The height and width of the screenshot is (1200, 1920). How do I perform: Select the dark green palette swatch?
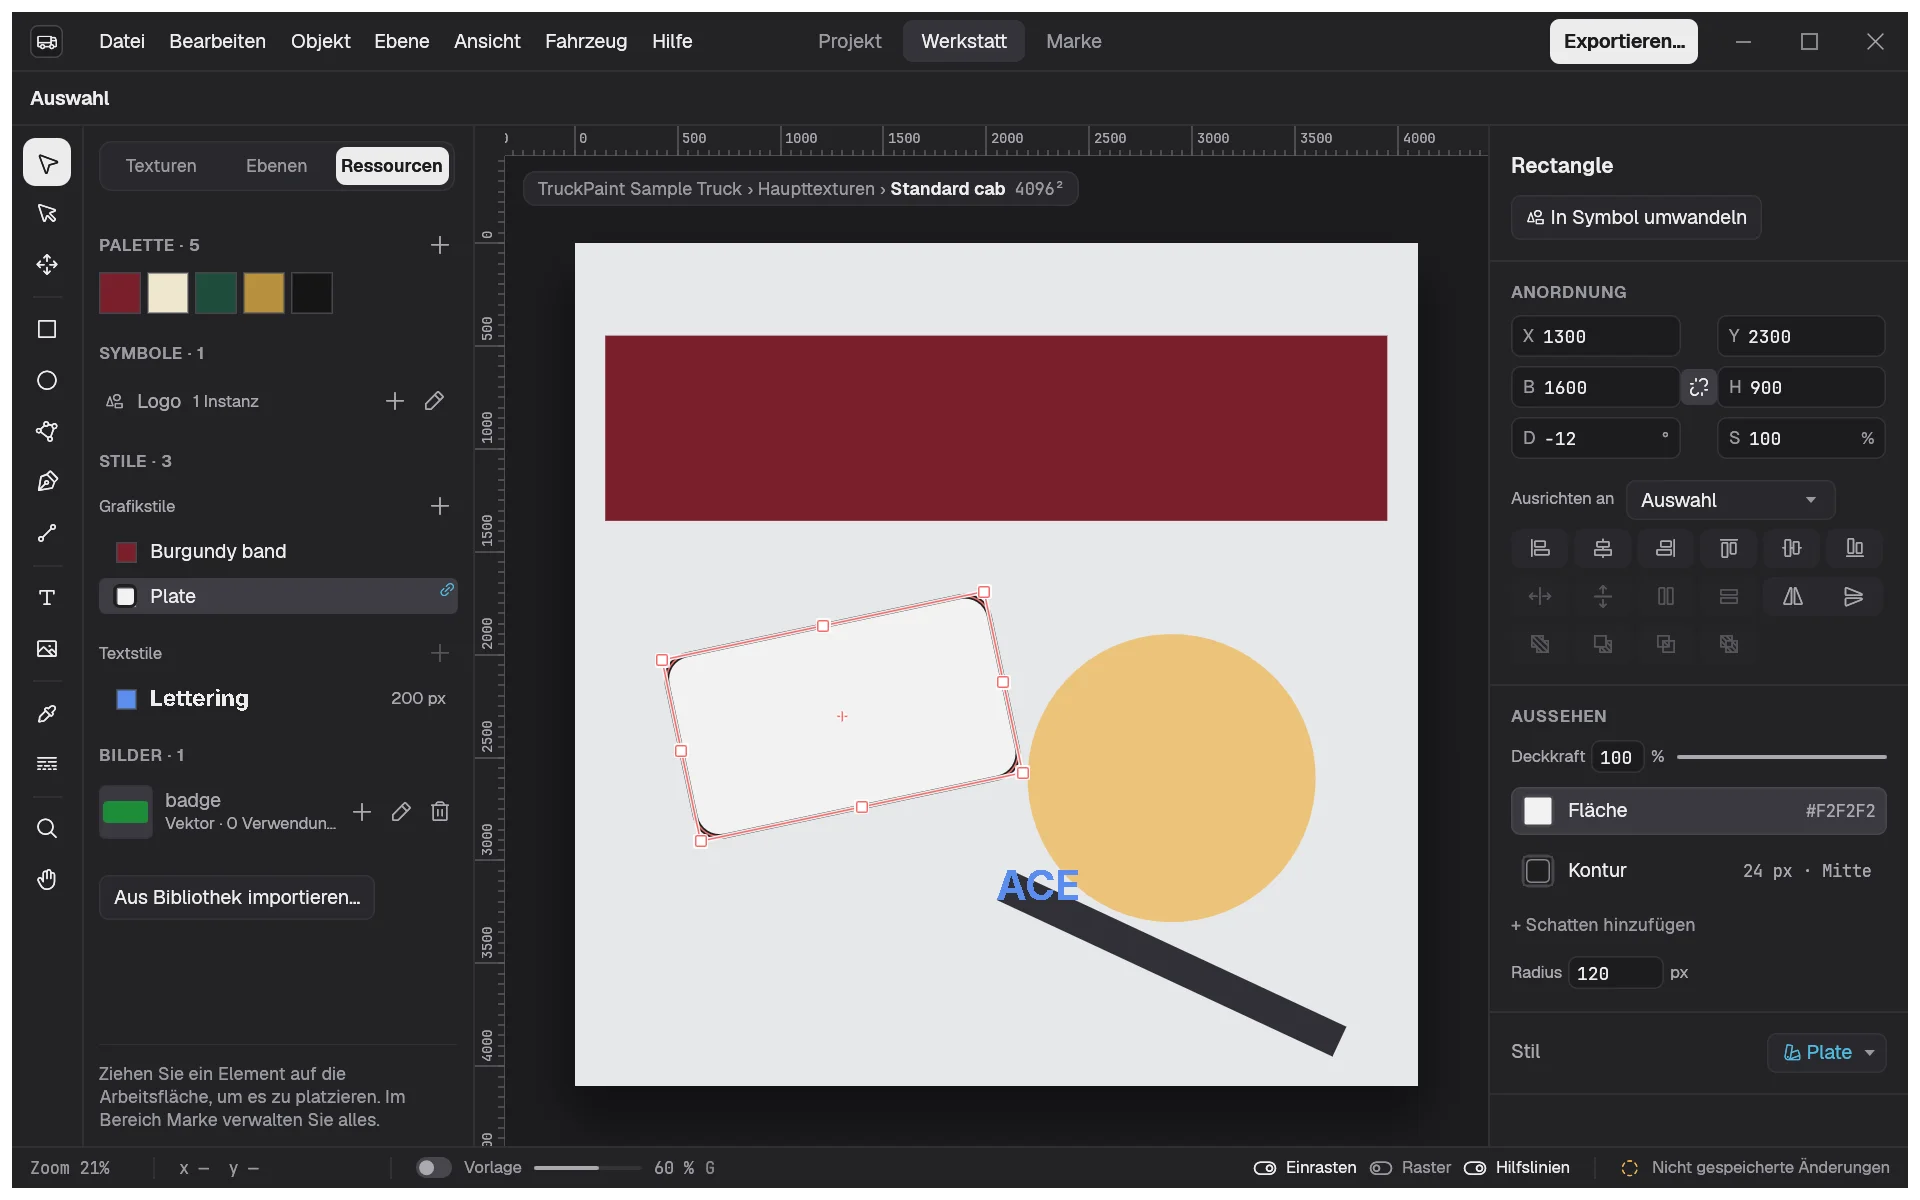(216, 293)
